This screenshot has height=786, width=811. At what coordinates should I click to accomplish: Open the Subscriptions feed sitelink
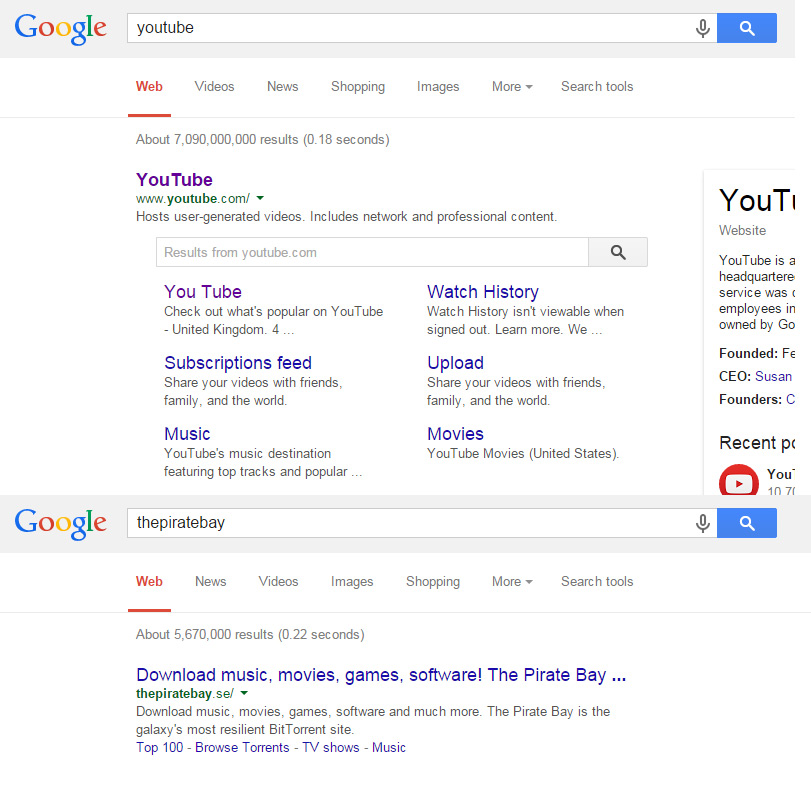coord(238,363)
